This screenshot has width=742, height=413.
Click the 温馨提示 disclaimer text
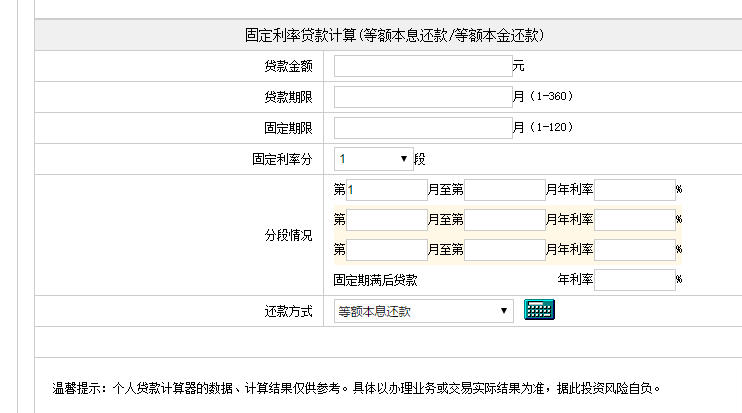coord(356,389)
